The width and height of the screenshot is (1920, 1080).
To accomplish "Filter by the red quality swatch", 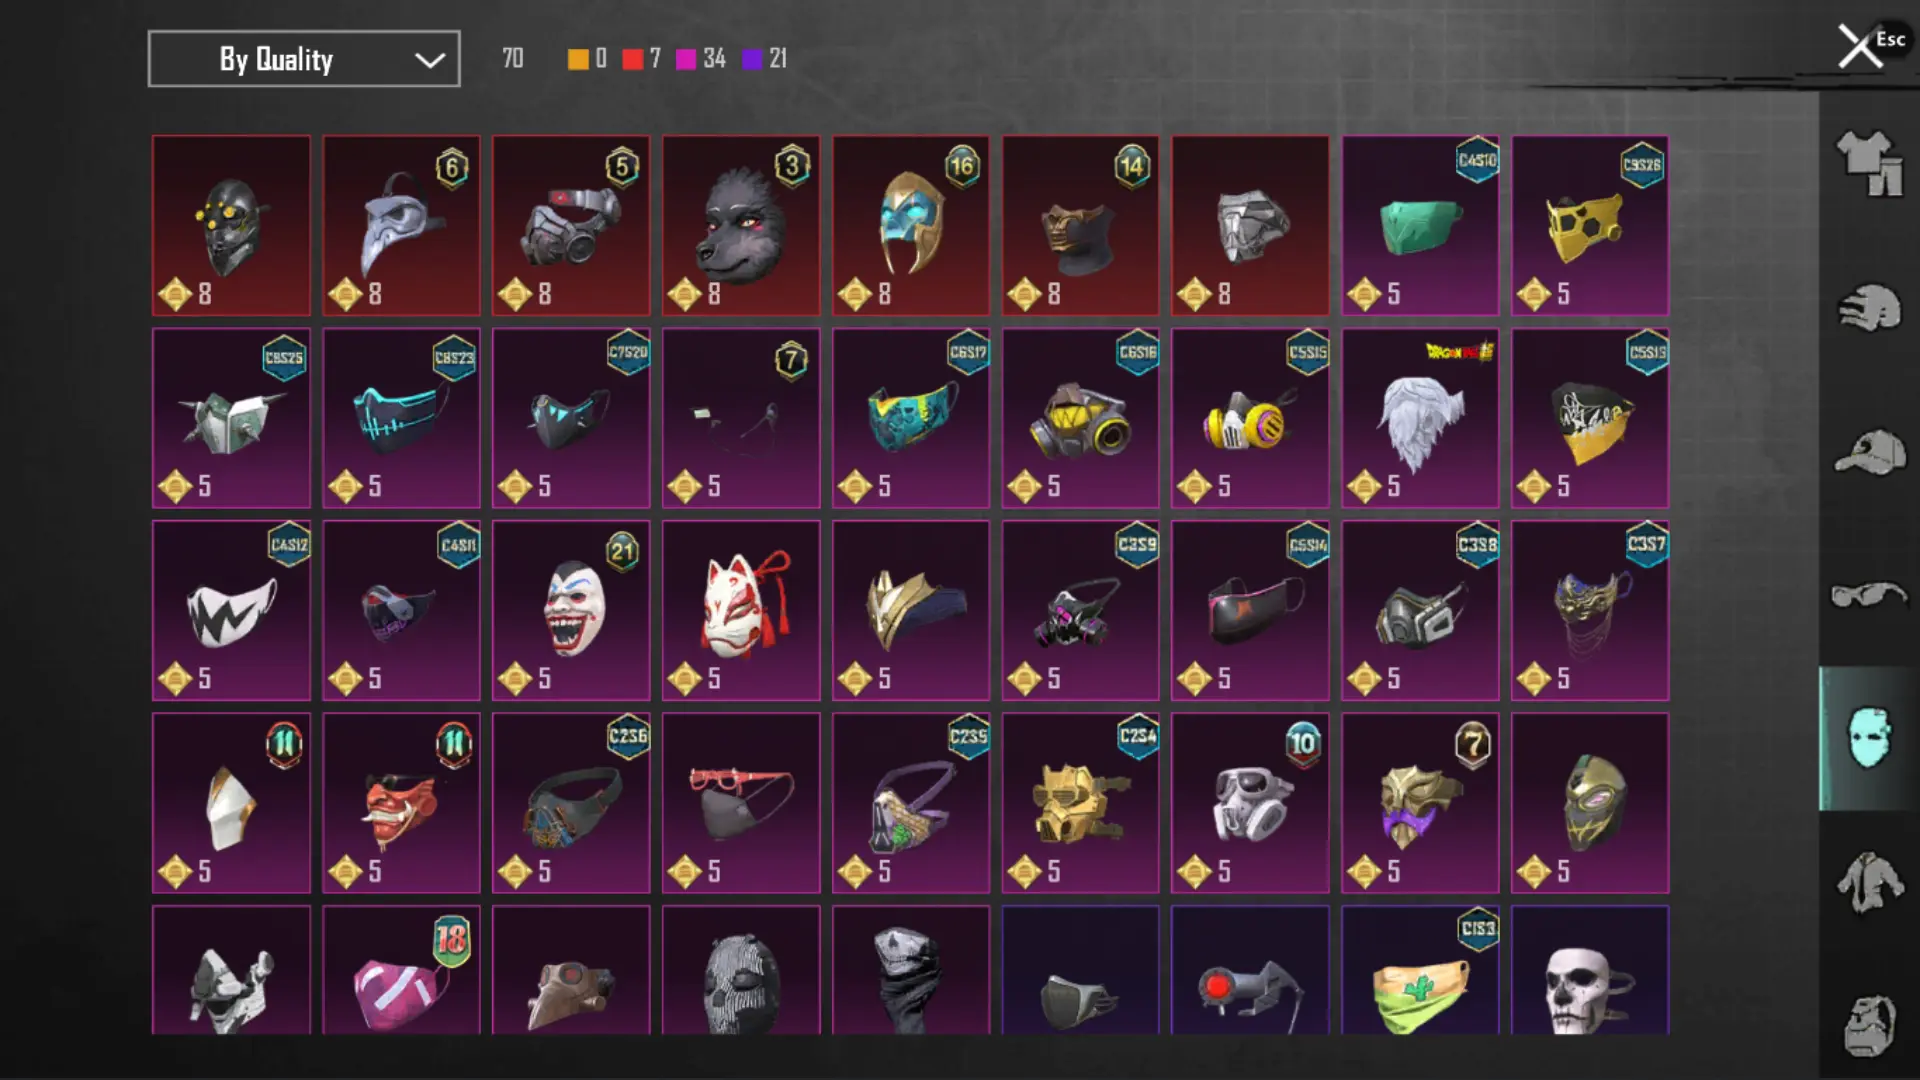I will 632,59.
